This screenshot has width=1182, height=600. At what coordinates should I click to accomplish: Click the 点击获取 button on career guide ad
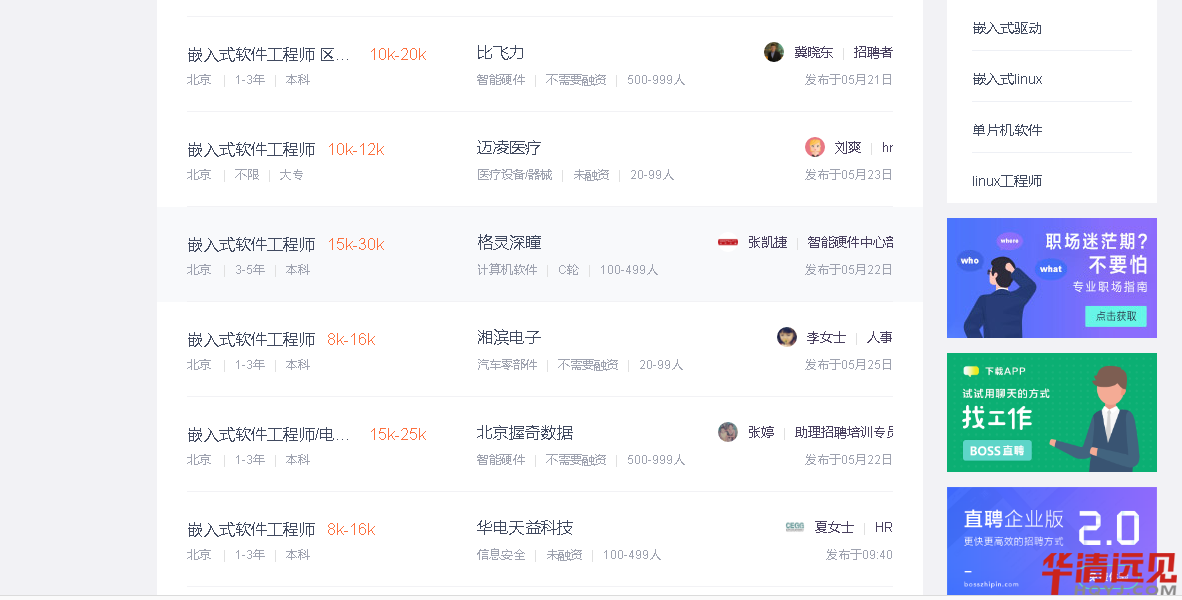coord(1115,315)
